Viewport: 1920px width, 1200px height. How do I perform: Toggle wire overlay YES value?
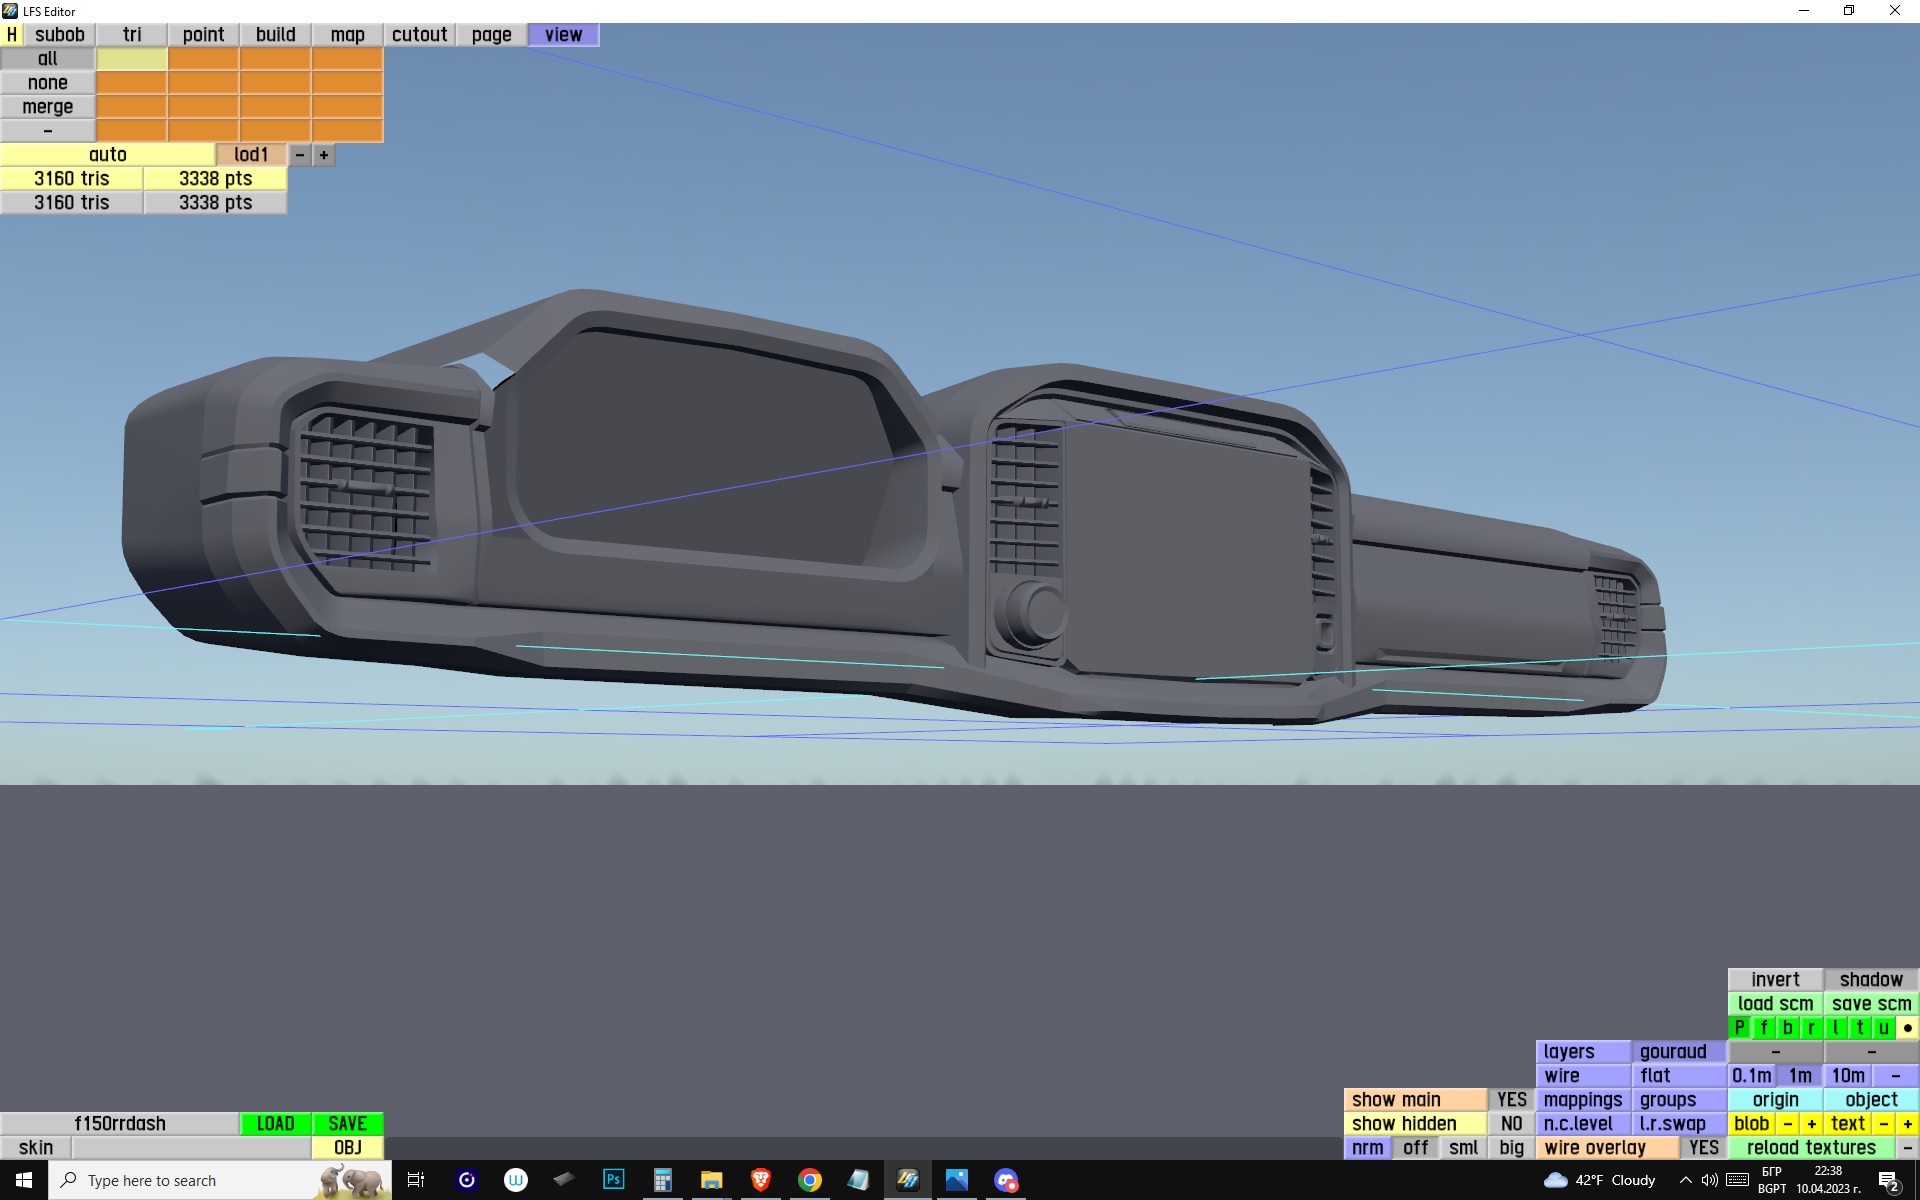point(1703,1147)
